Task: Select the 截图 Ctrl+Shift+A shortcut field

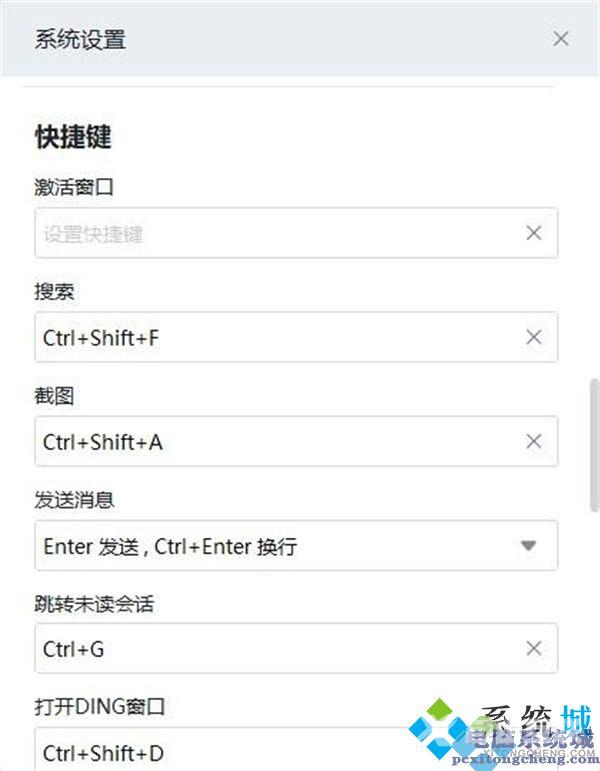Action: pos(270,441)
